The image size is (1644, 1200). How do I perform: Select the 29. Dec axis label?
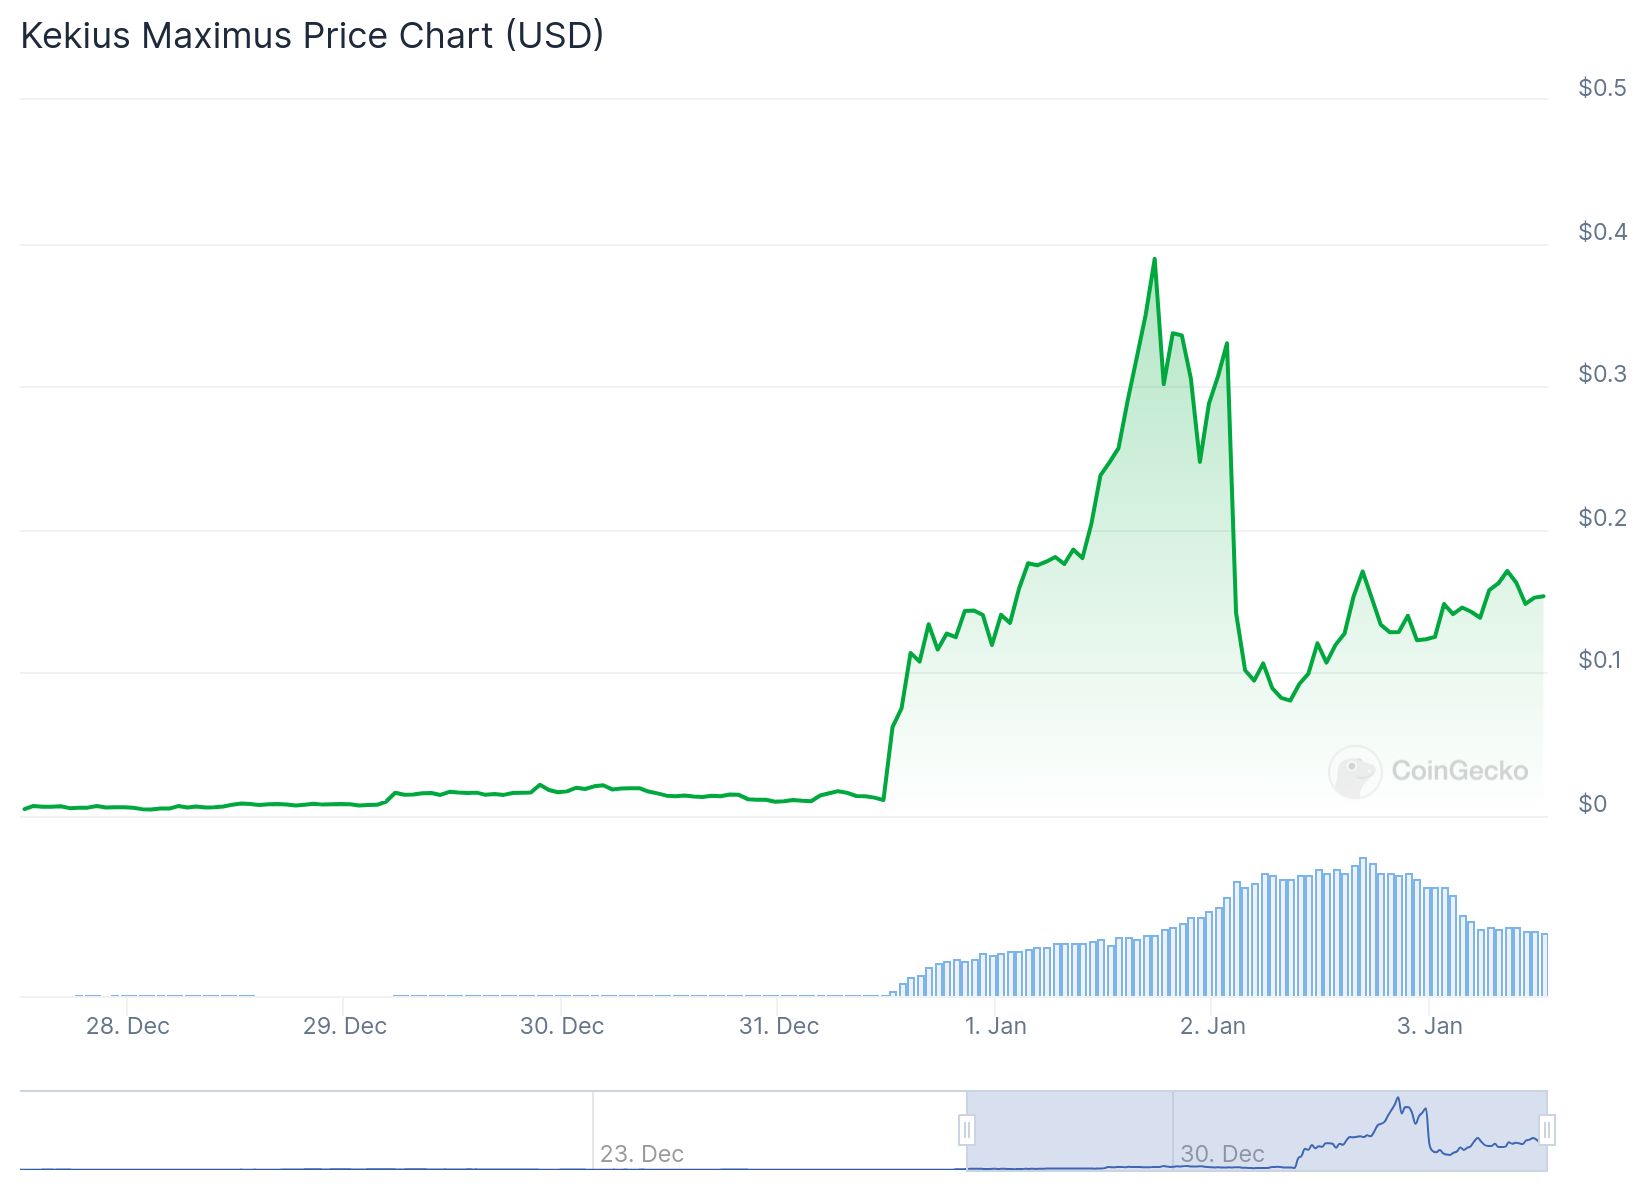pos(345,1026)
